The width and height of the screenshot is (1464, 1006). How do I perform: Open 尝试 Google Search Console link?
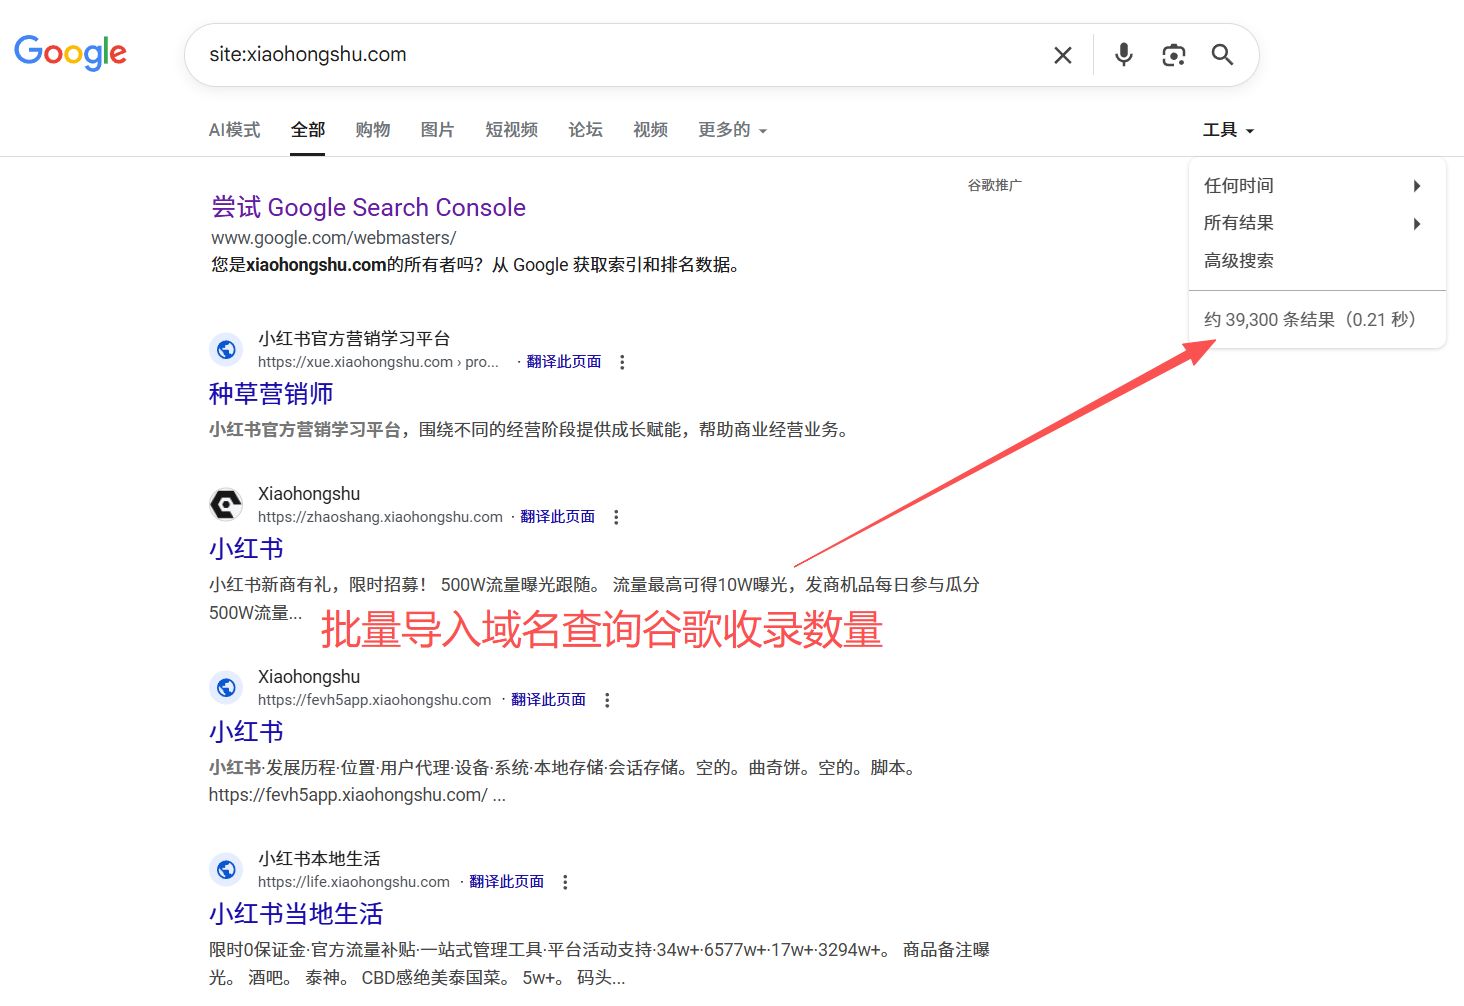click(368, 207)
